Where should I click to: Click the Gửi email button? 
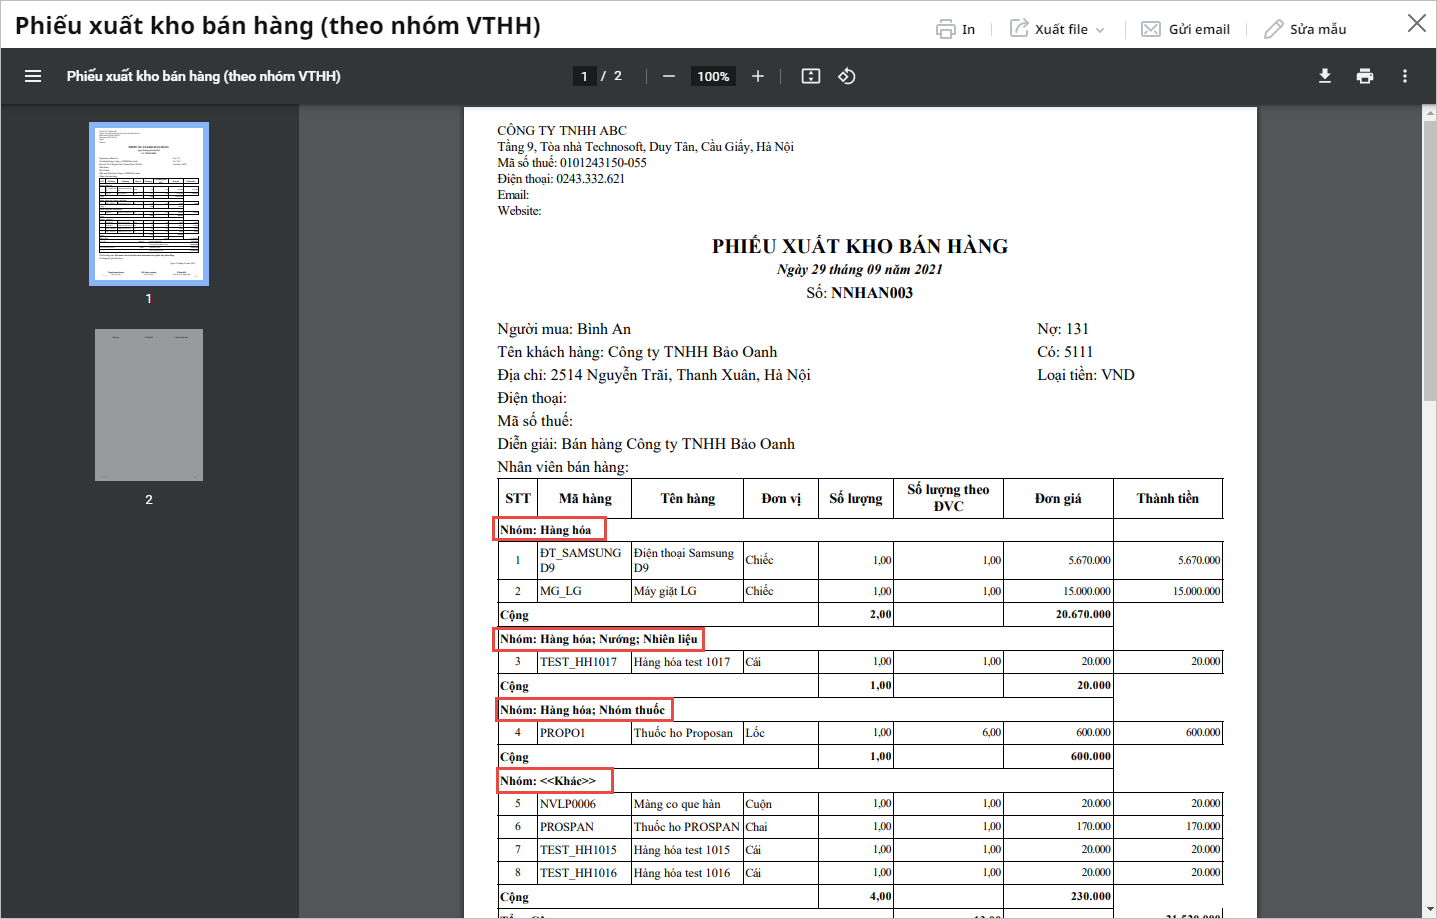[1186, 29]
